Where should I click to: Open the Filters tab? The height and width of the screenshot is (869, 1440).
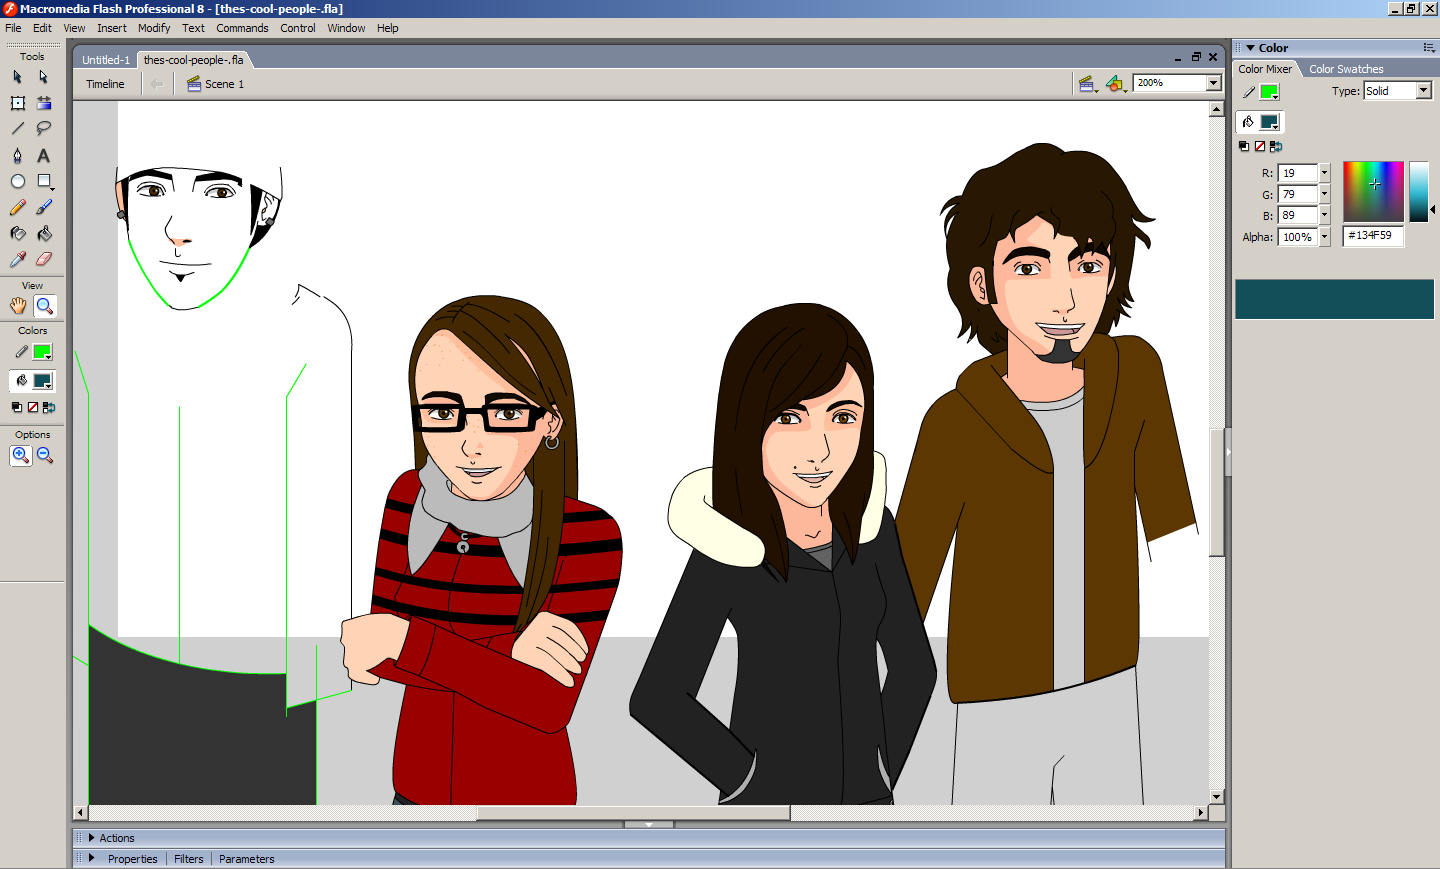click(188, 859)
